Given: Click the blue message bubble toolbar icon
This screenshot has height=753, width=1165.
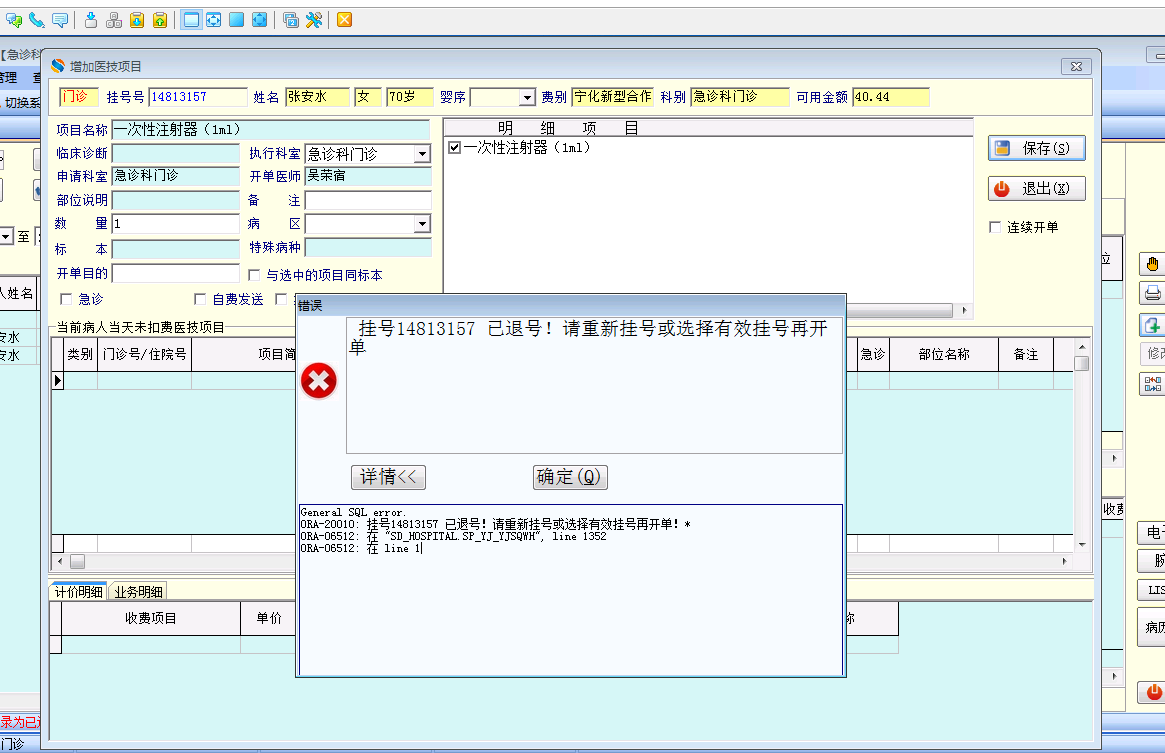Looking at the screenshot, I should (x=60, y=20).
